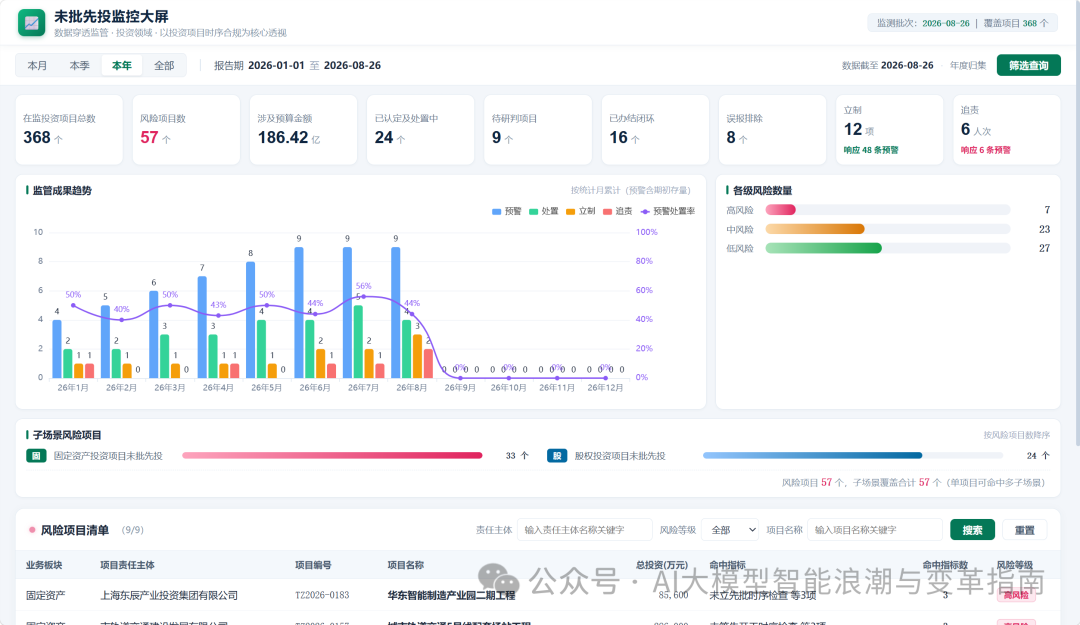The height and width of the screenshot is (625, 1080).
Task: Open the 已认定及处置中 24 card
Action: point(420,130)
